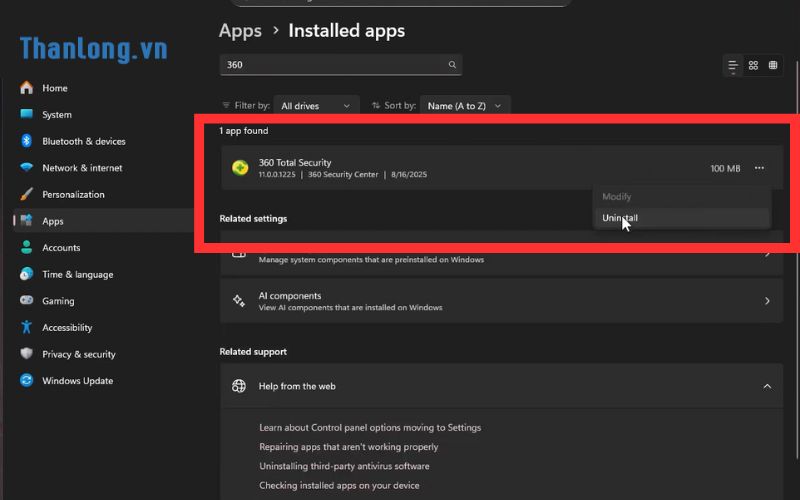Click the Help from the web globe icon
The image size is (800, 500).
(239, 386)
